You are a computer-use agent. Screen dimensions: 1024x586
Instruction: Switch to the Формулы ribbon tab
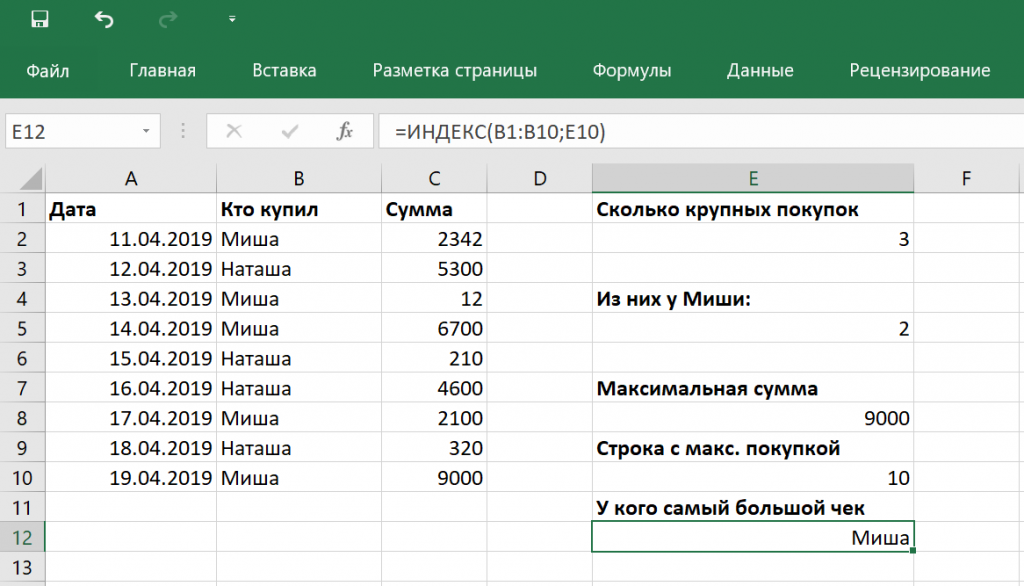click(x=633, y=70)
